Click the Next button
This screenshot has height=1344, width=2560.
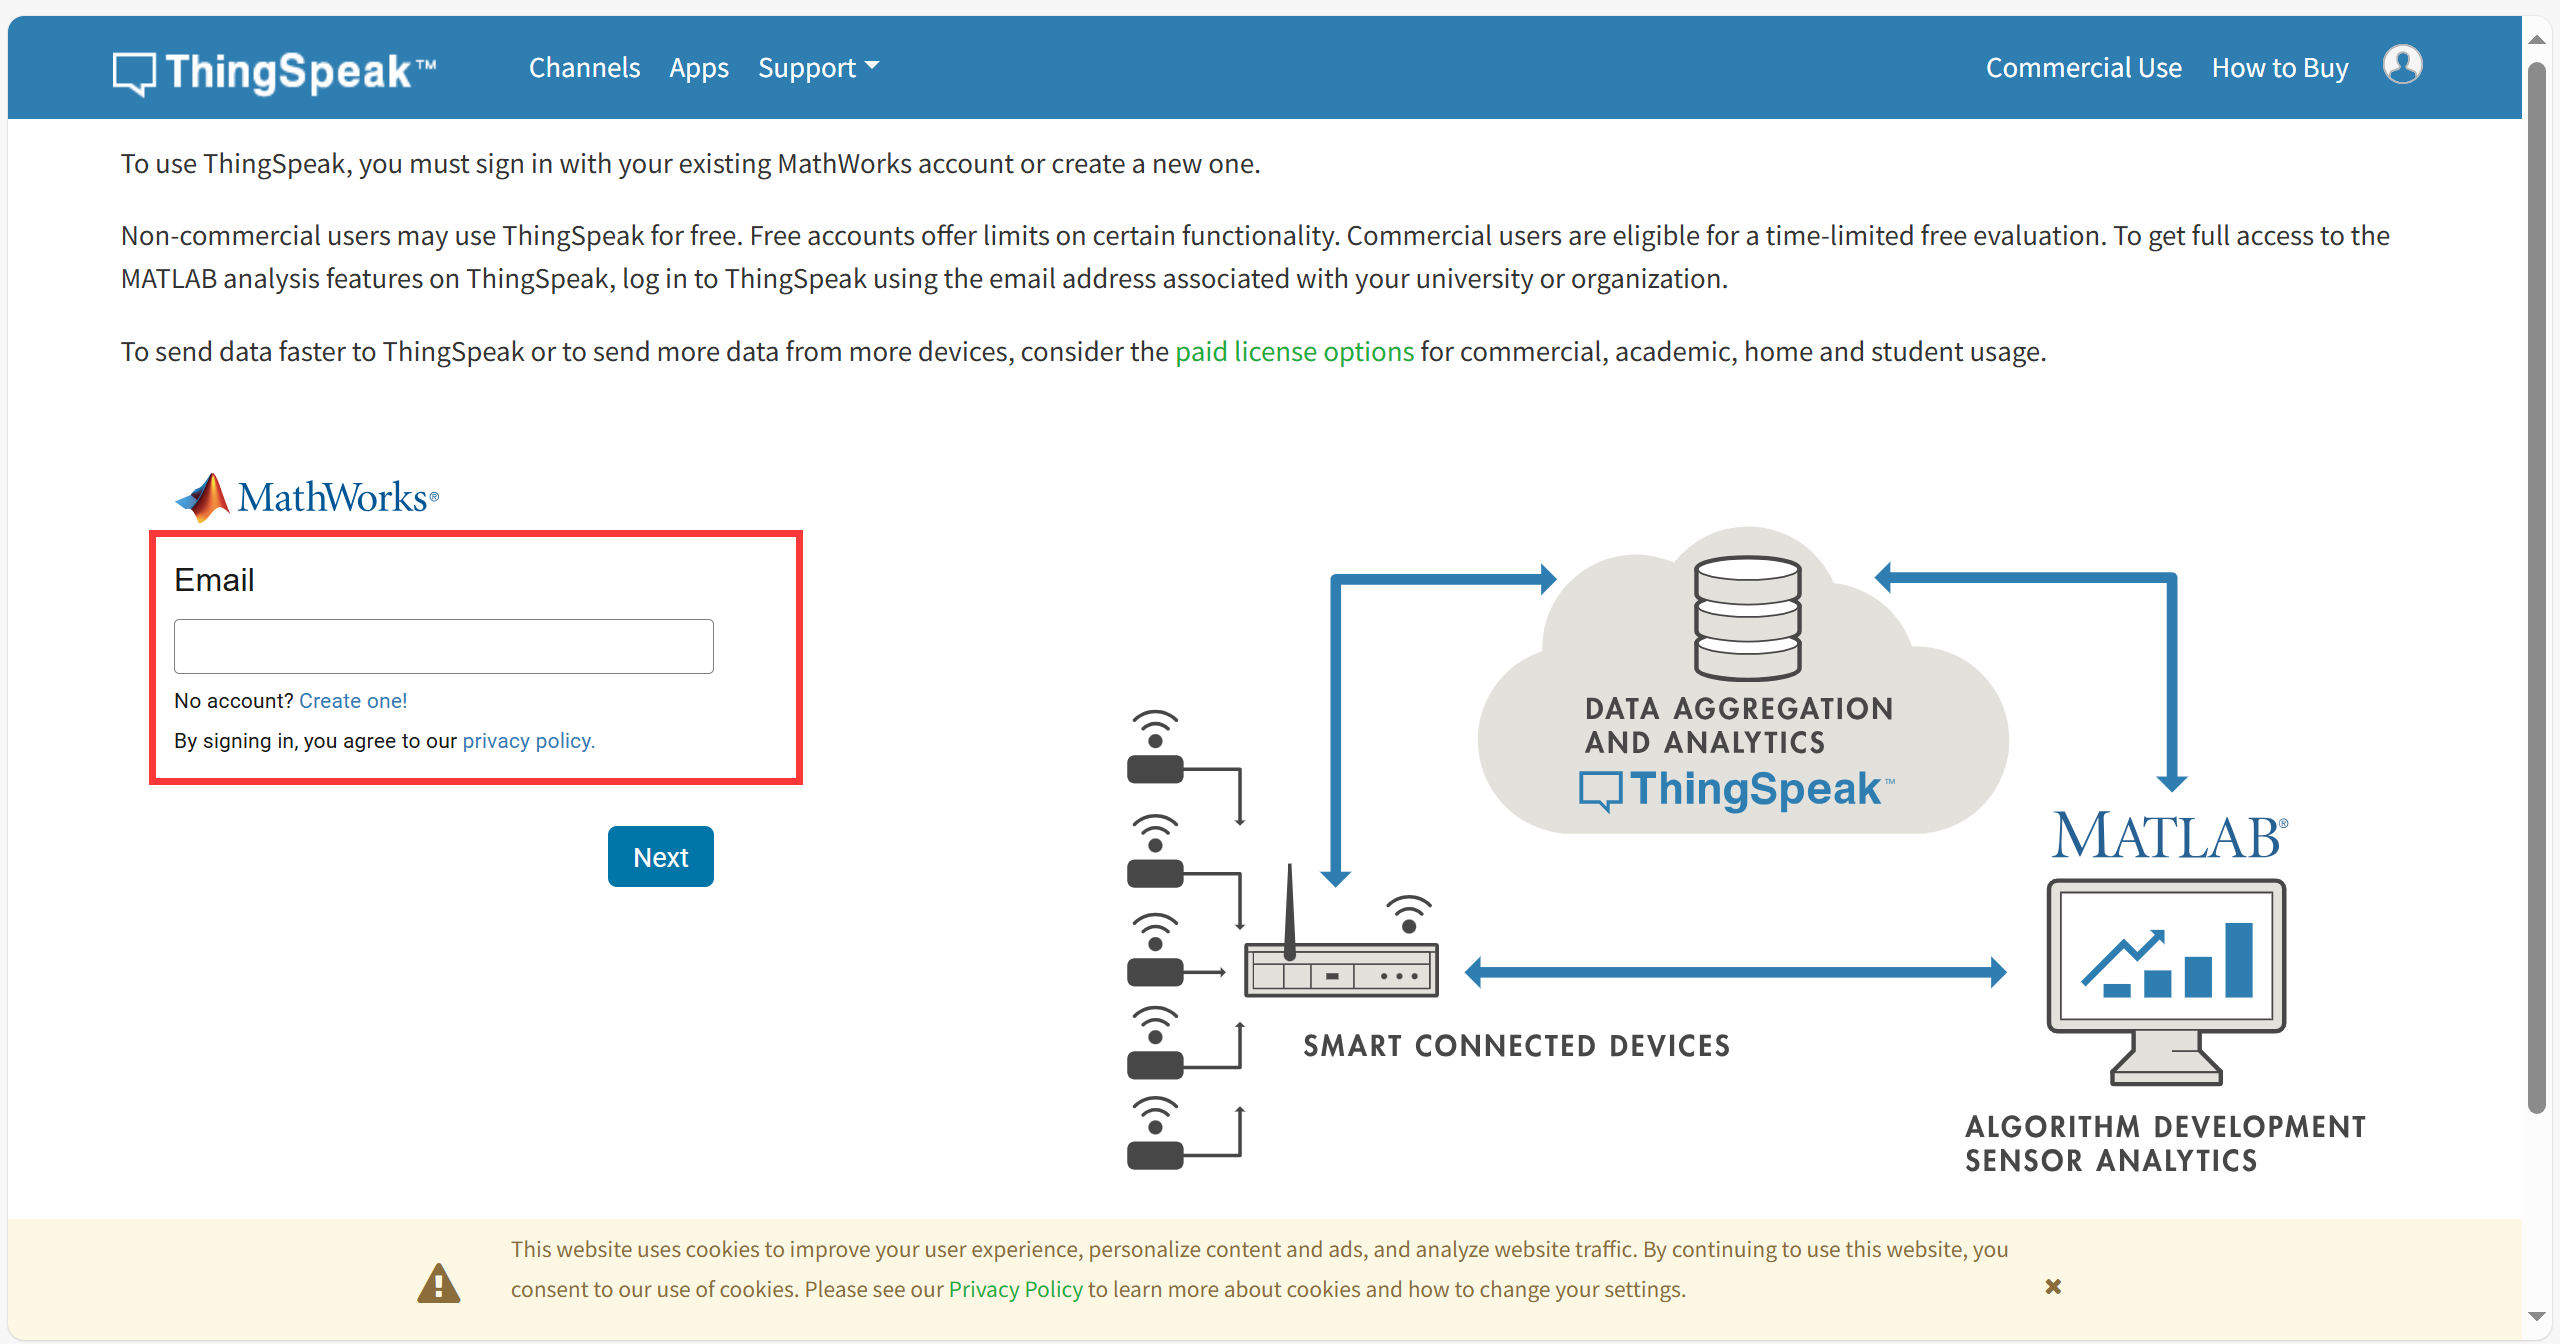[x=661, y=857]
